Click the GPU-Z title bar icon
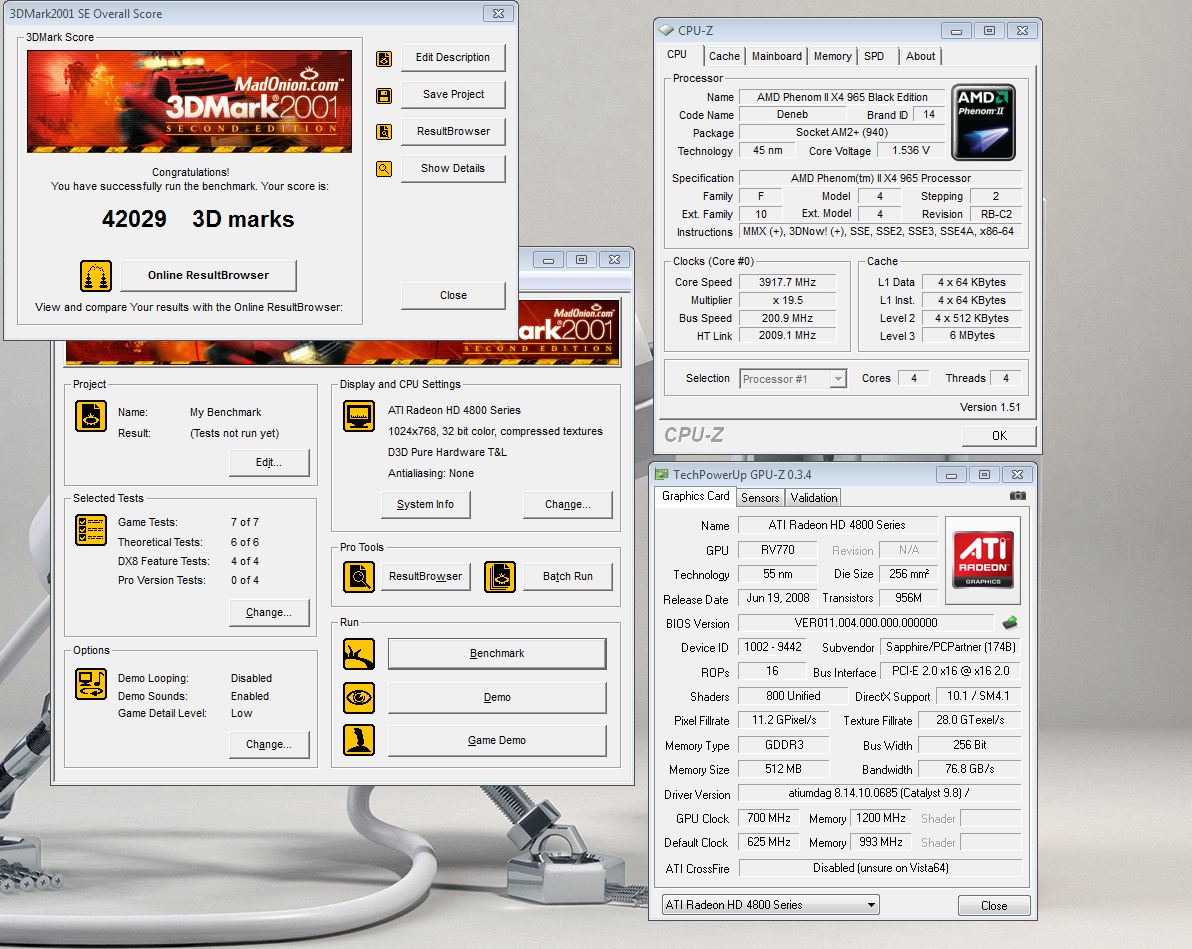The image size is (1192, 949). tap(661, 474)
